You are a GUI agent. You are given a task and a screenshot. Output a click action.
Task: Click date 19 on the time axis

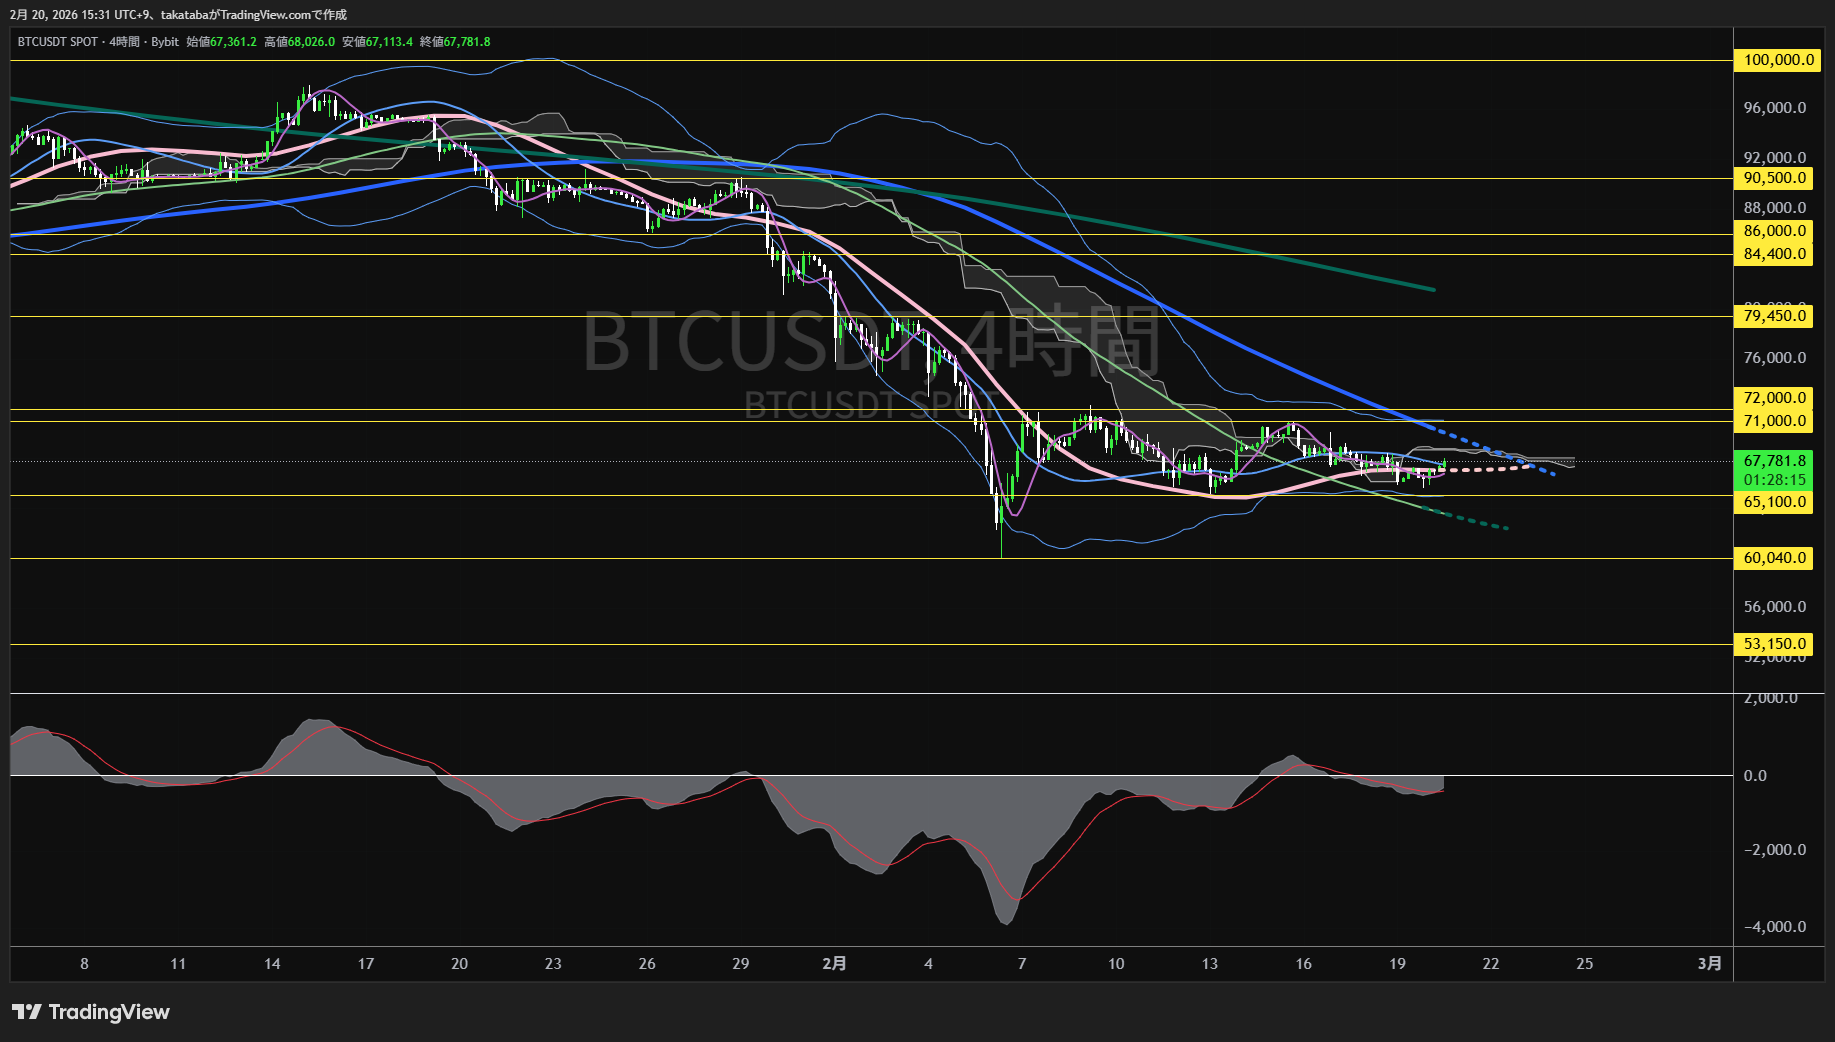pyautogui.click(x=1398, y=964)
